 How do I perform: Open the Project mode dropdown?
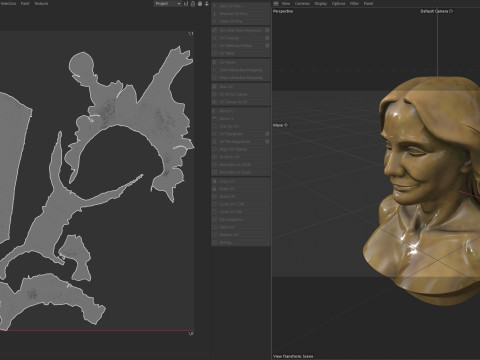(167, 4)
